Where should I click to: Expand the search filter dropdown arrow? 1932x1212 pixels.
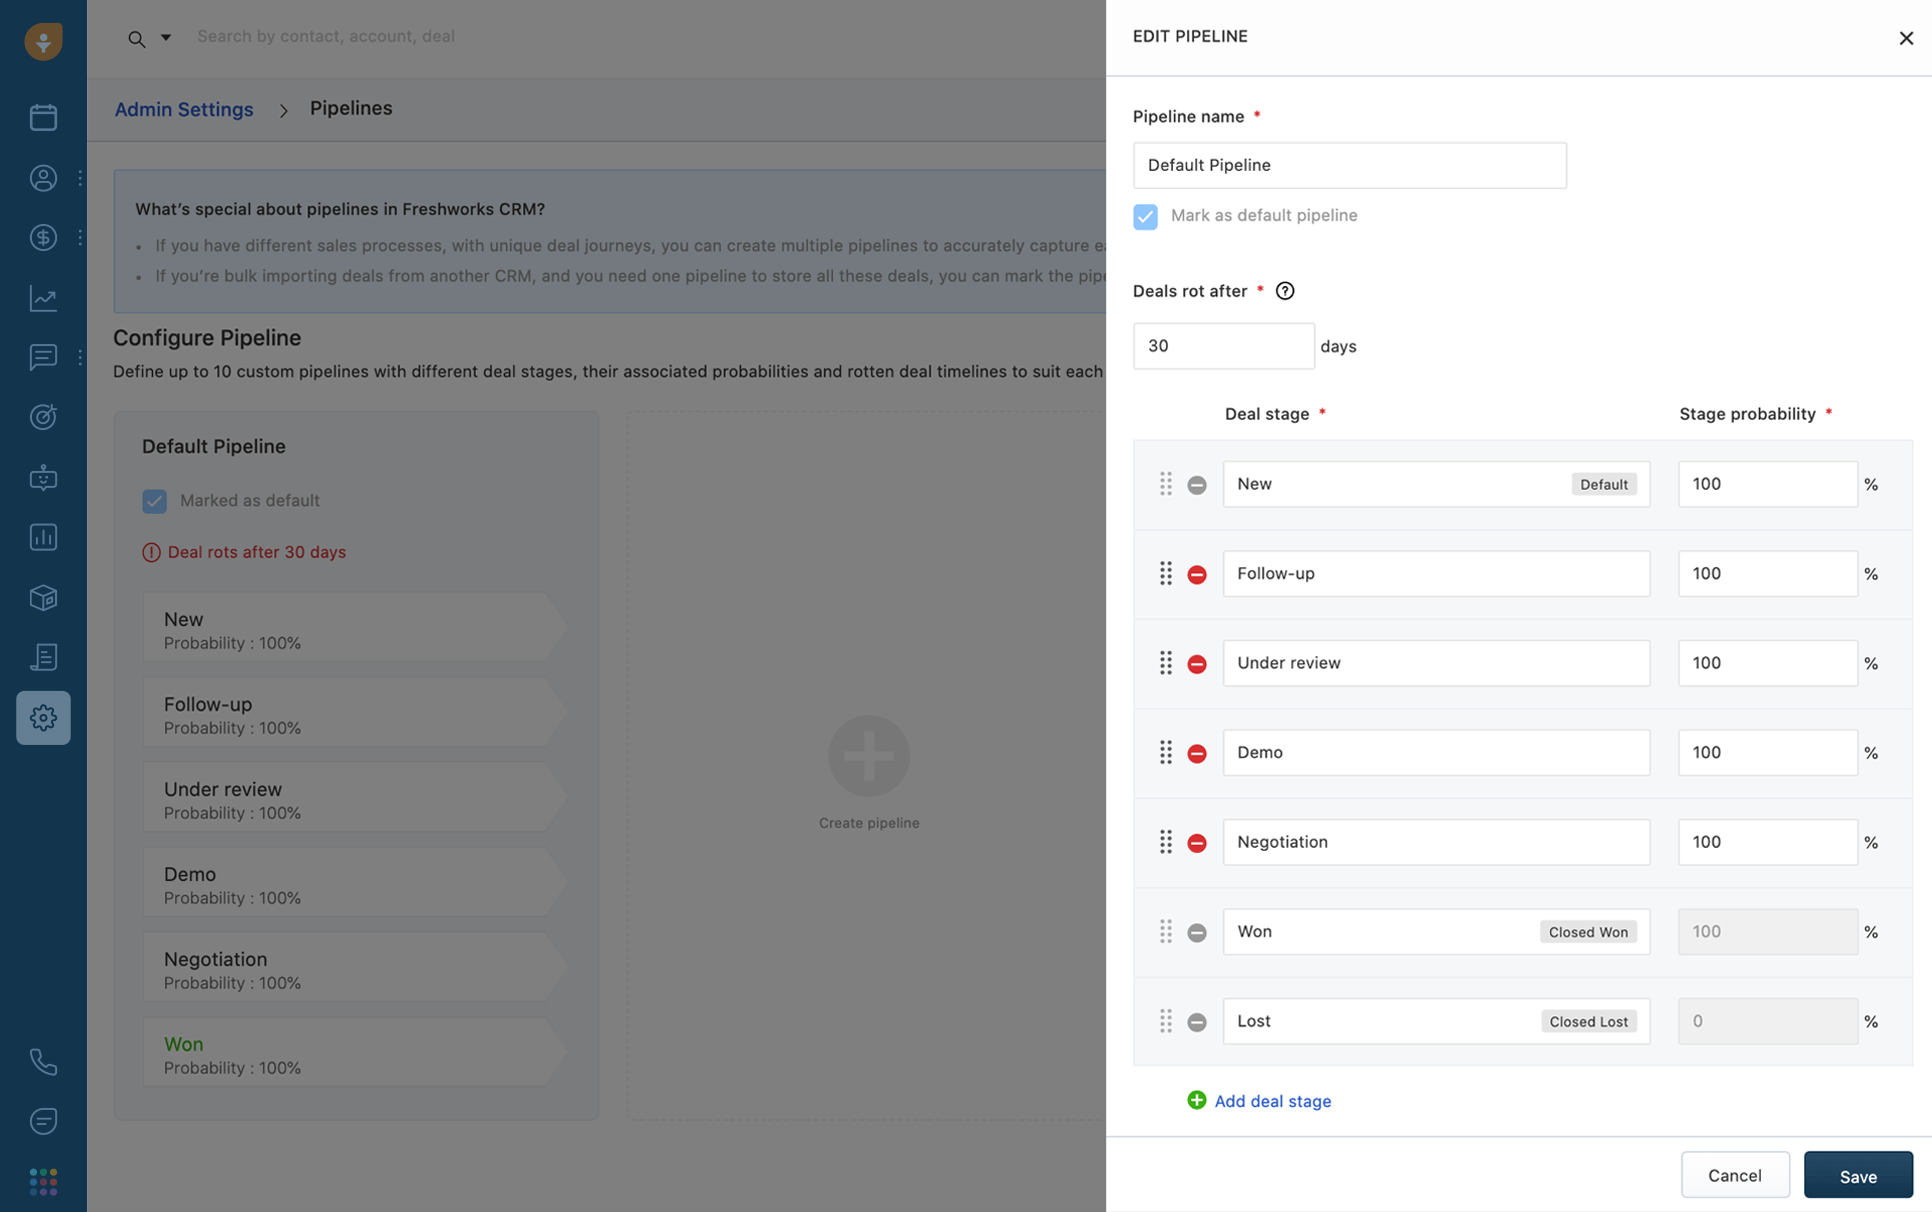[x=166, y=37]
